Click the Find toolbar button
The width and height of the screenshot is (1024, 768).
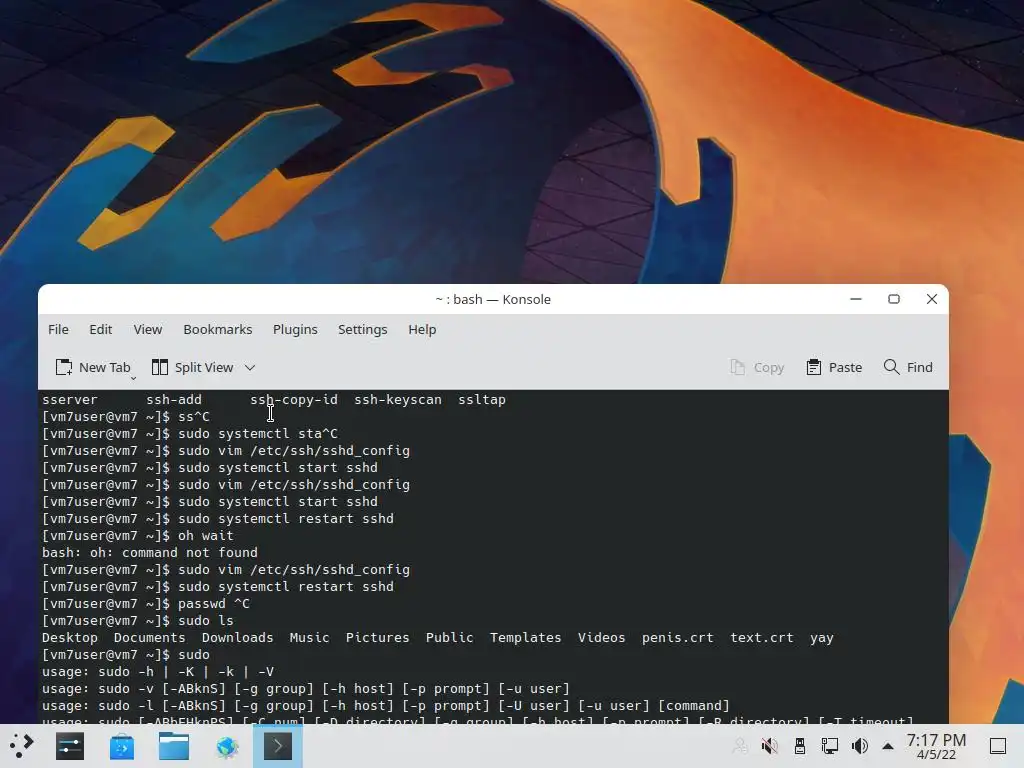pos(908,367)
